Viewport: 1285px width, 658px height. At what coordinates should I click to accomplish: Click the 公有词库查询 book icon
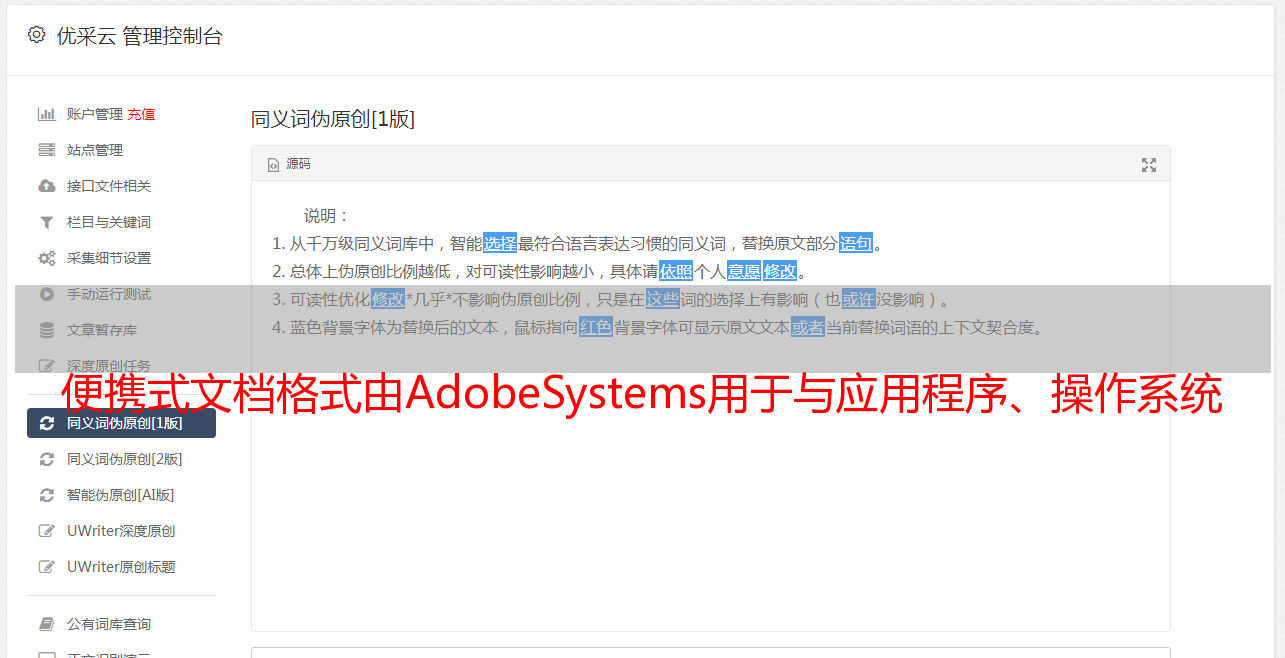coord(46,624)
